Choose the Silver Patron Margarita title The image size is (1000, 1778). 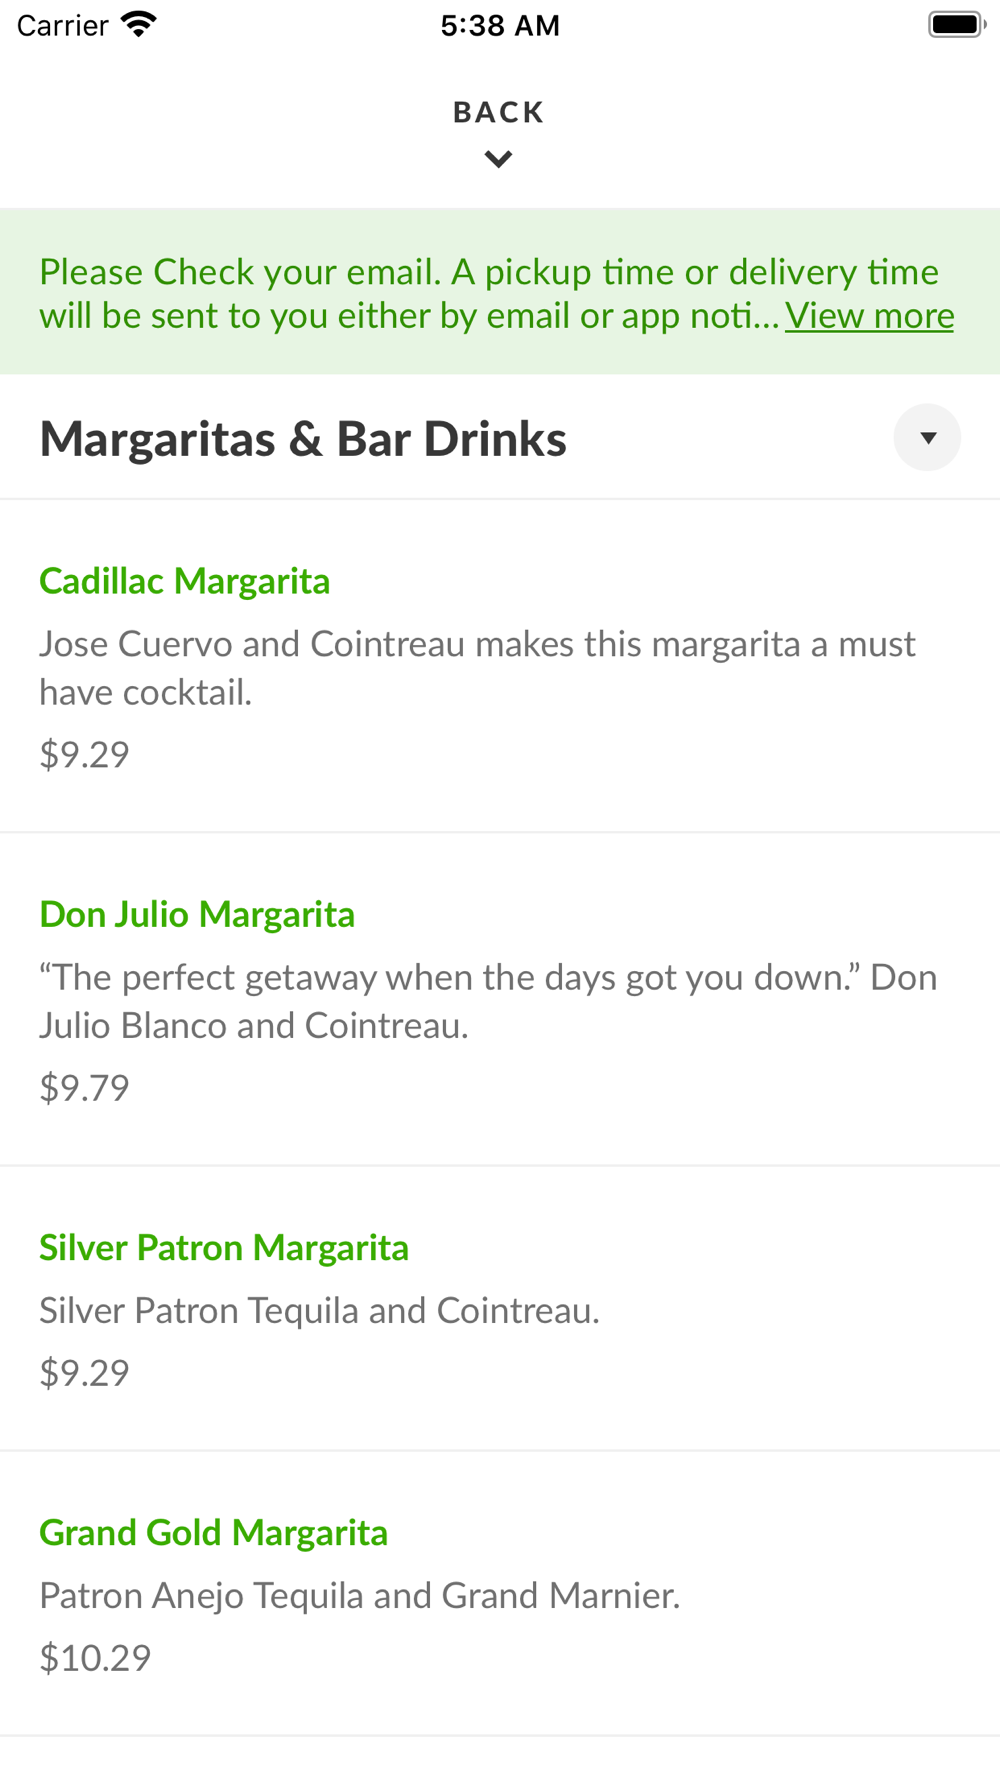click(224, 1247)
